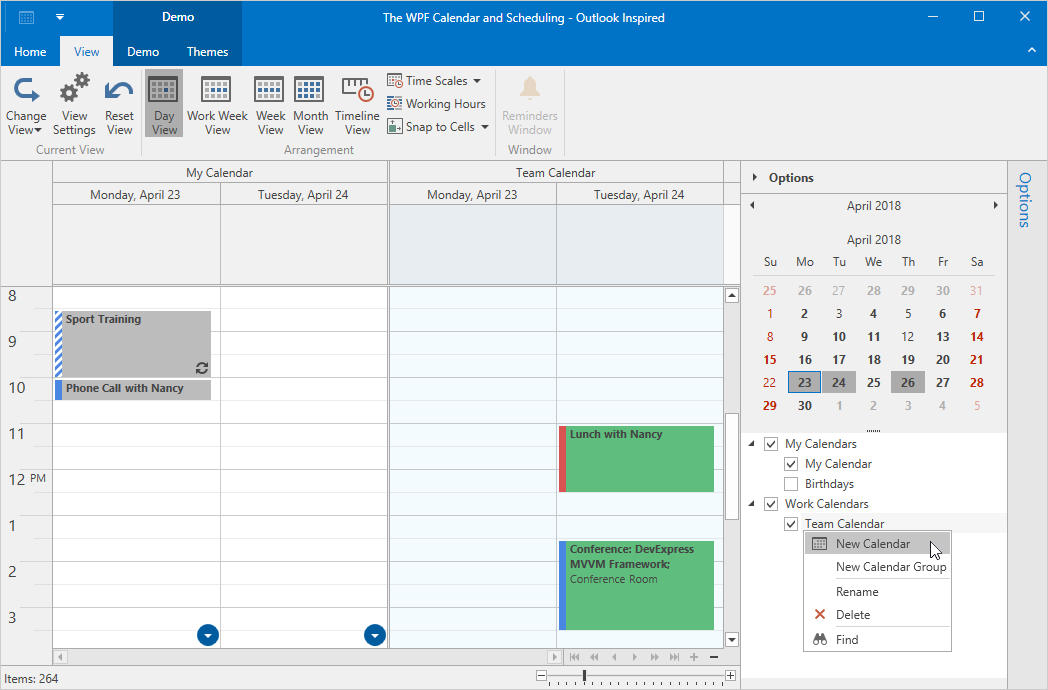Enable the Birthdays calendar checkbox
The height and width of the screenshot is (690, 1048).
click(x=791, y=484)
